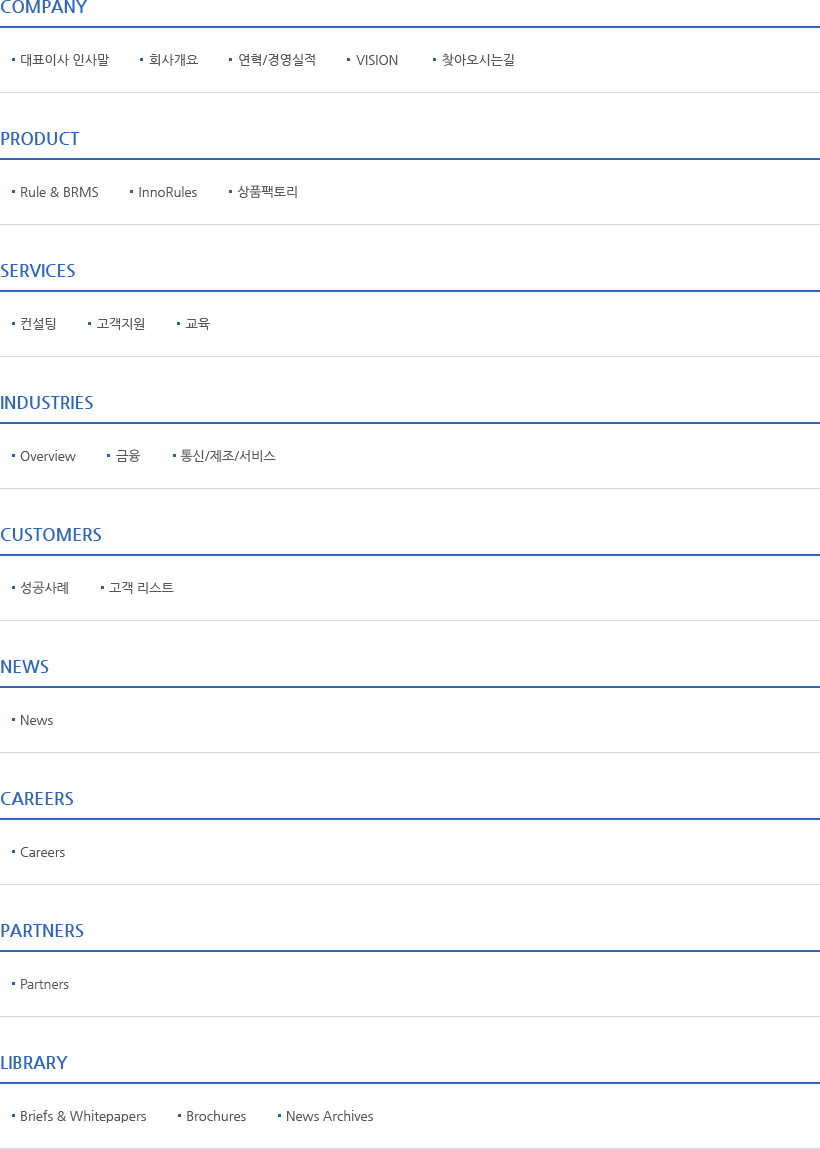Open the 교육 services link
This screenshot has width=820, height=1149.
[197, 324]
